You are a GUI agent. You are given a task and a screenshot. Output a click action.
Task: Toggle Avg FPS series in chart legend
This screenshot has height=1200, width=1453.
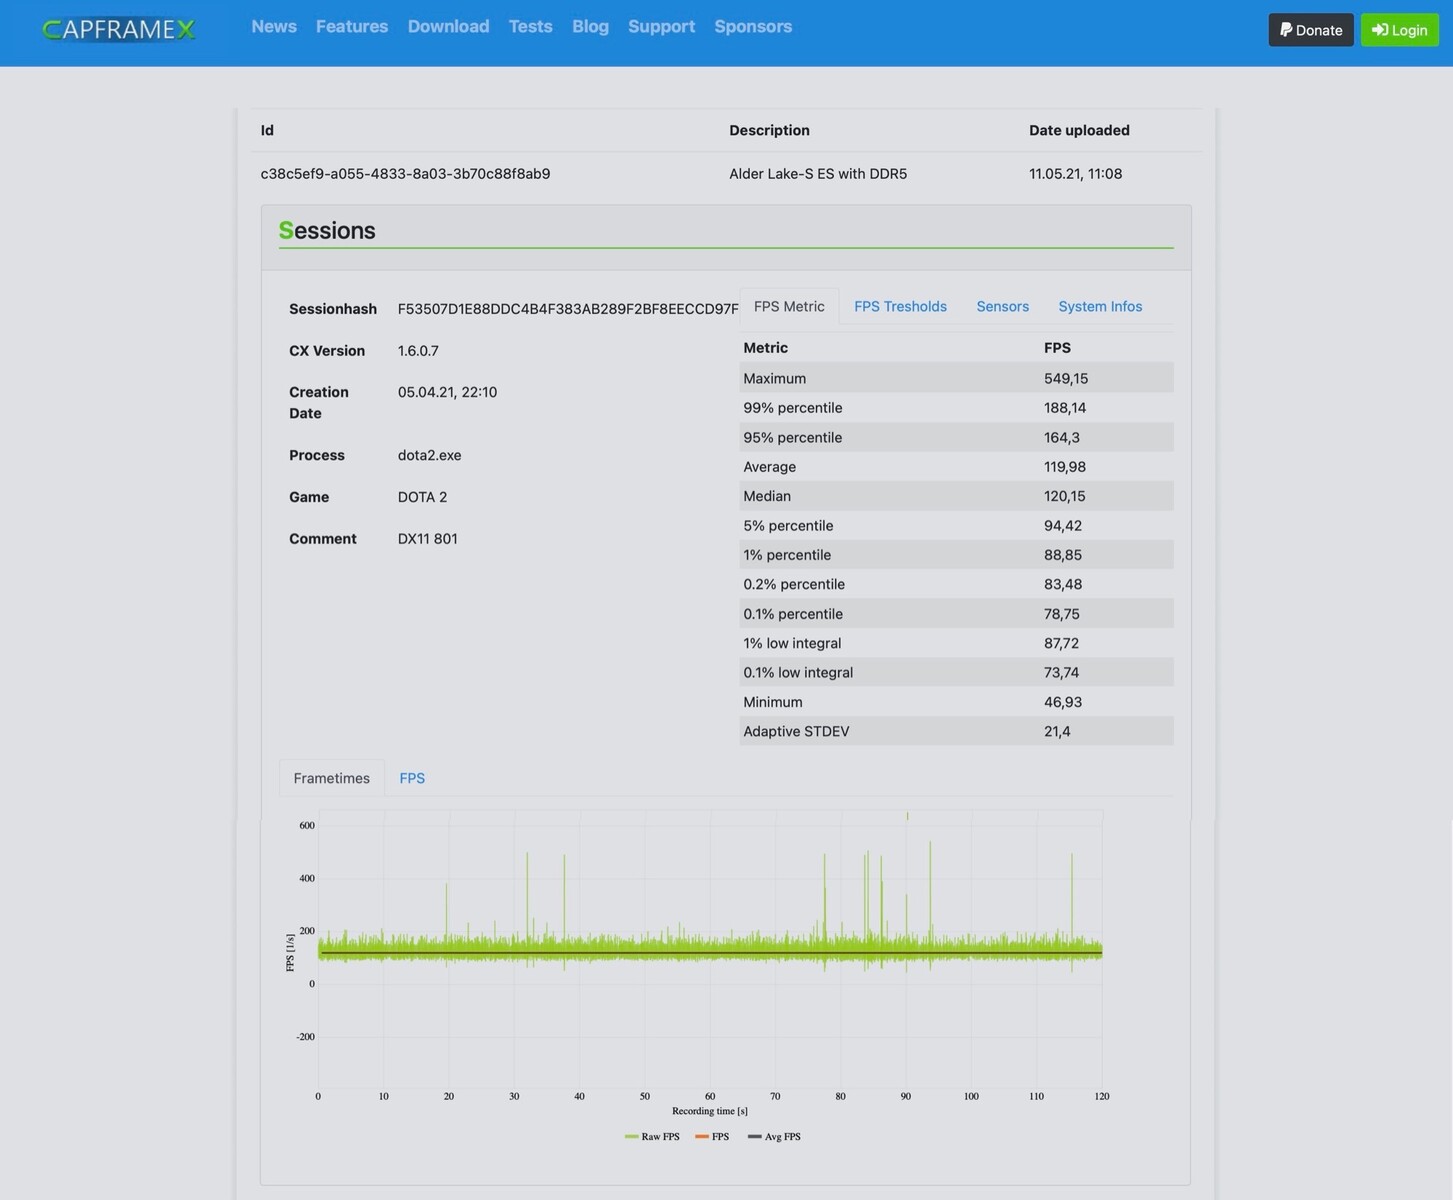click(774, 1137)
